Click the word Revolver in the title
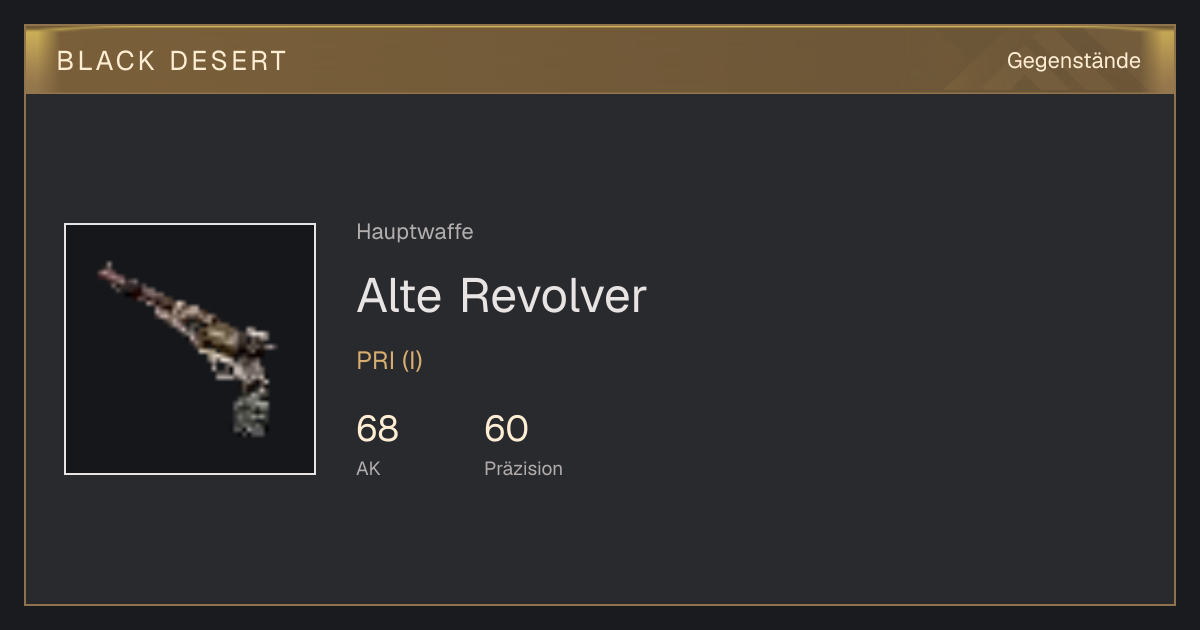Viewport: 1200px width, 630px height. tap(553, 296)
